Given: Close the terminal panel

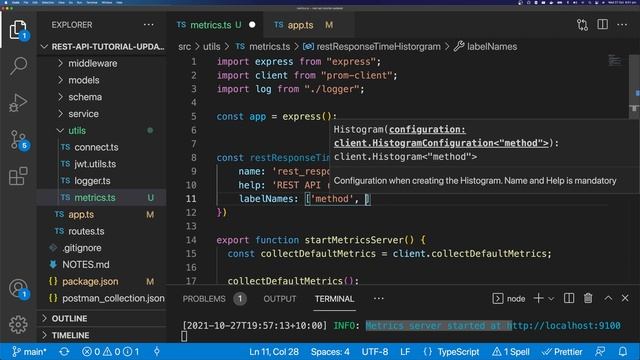Looking at the screenshot, I should 625,298.
